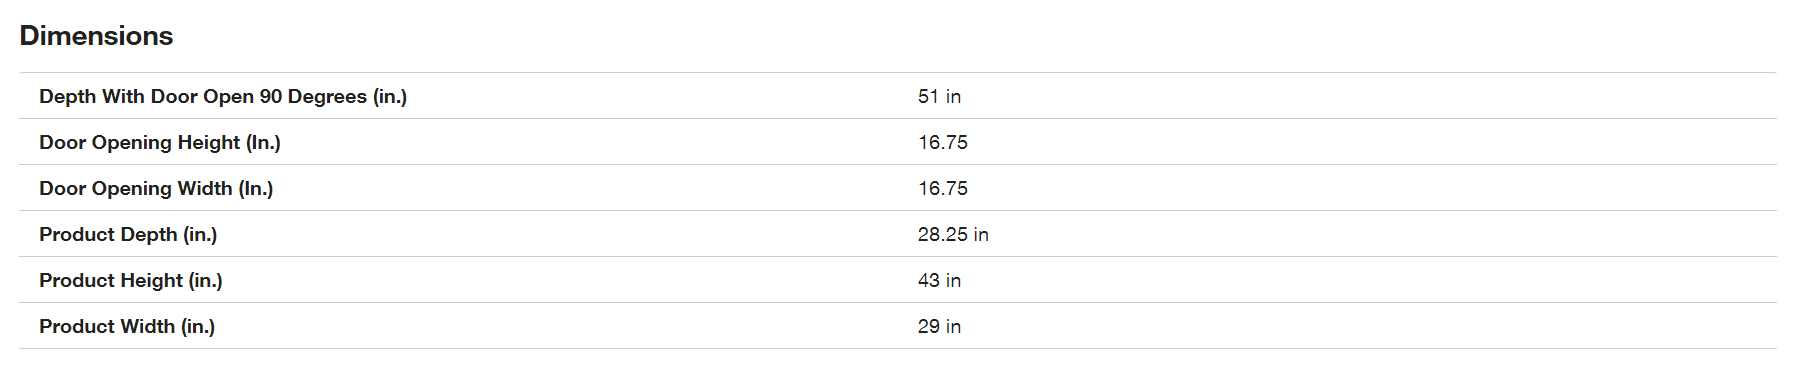Image resolution: width=1794 pixels, height=371 pixels.
Task: Click the Door Opening Width 16.75 value
Action: 943,189
